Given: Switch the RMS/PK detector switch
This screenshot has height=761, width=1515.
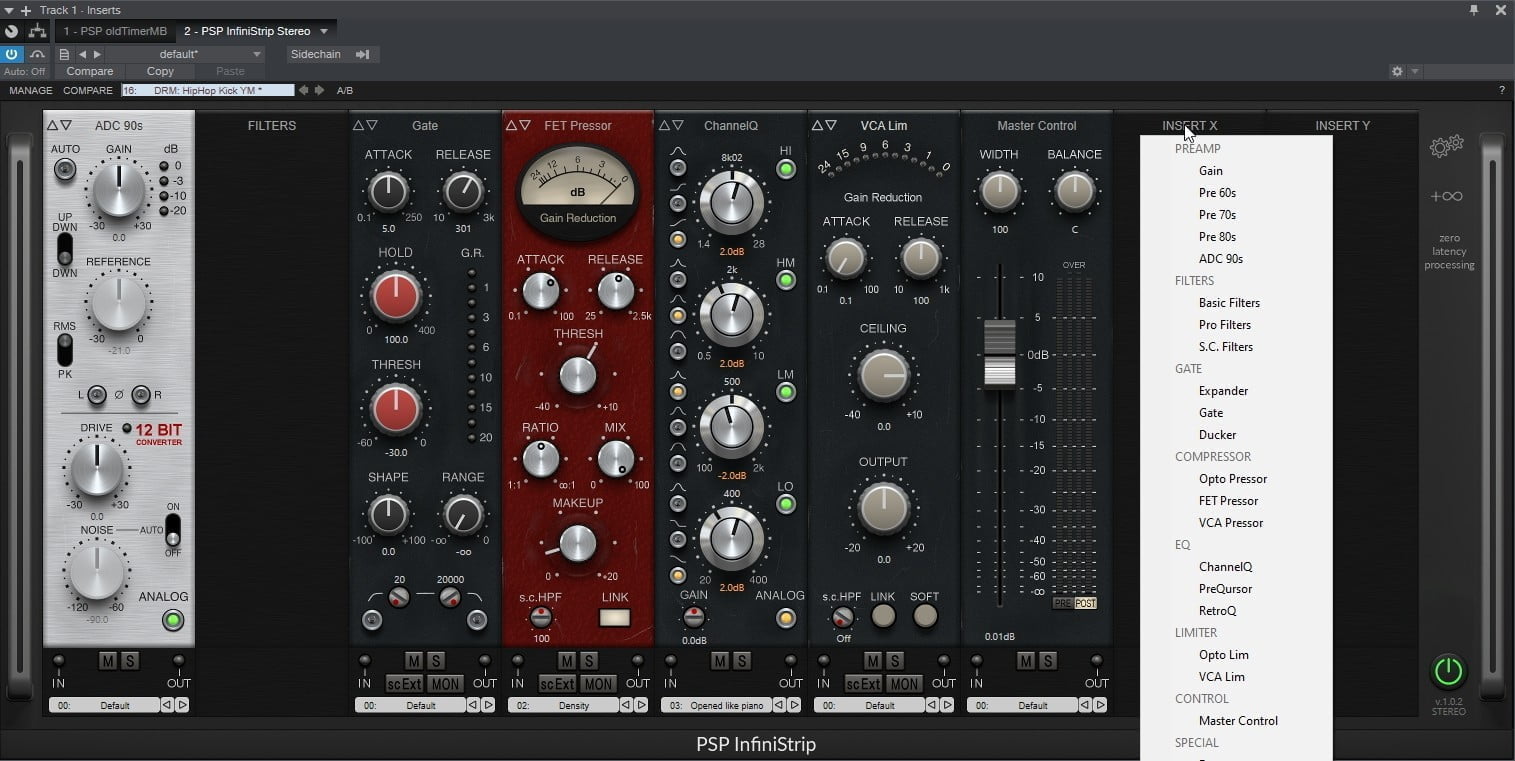Looking at the screenshot, I should (x=64, y=350).
